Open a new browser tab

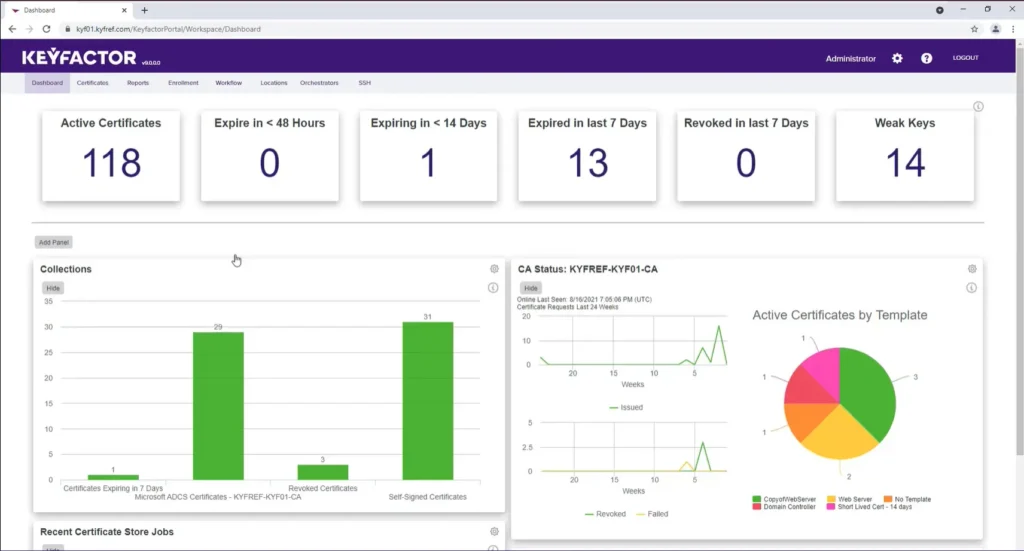pyautogui.click(x=144, y=10)
